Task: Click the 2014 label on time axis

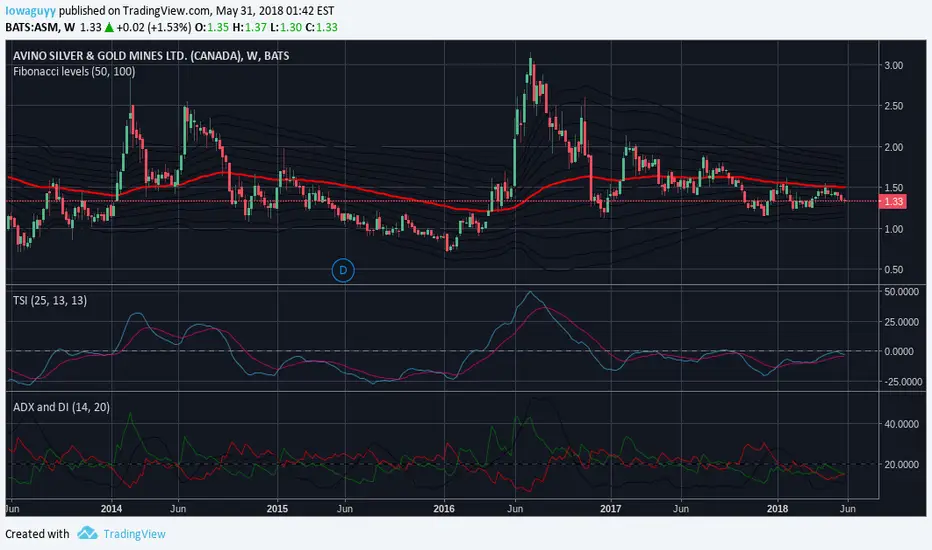Action: tap(111, 508)
